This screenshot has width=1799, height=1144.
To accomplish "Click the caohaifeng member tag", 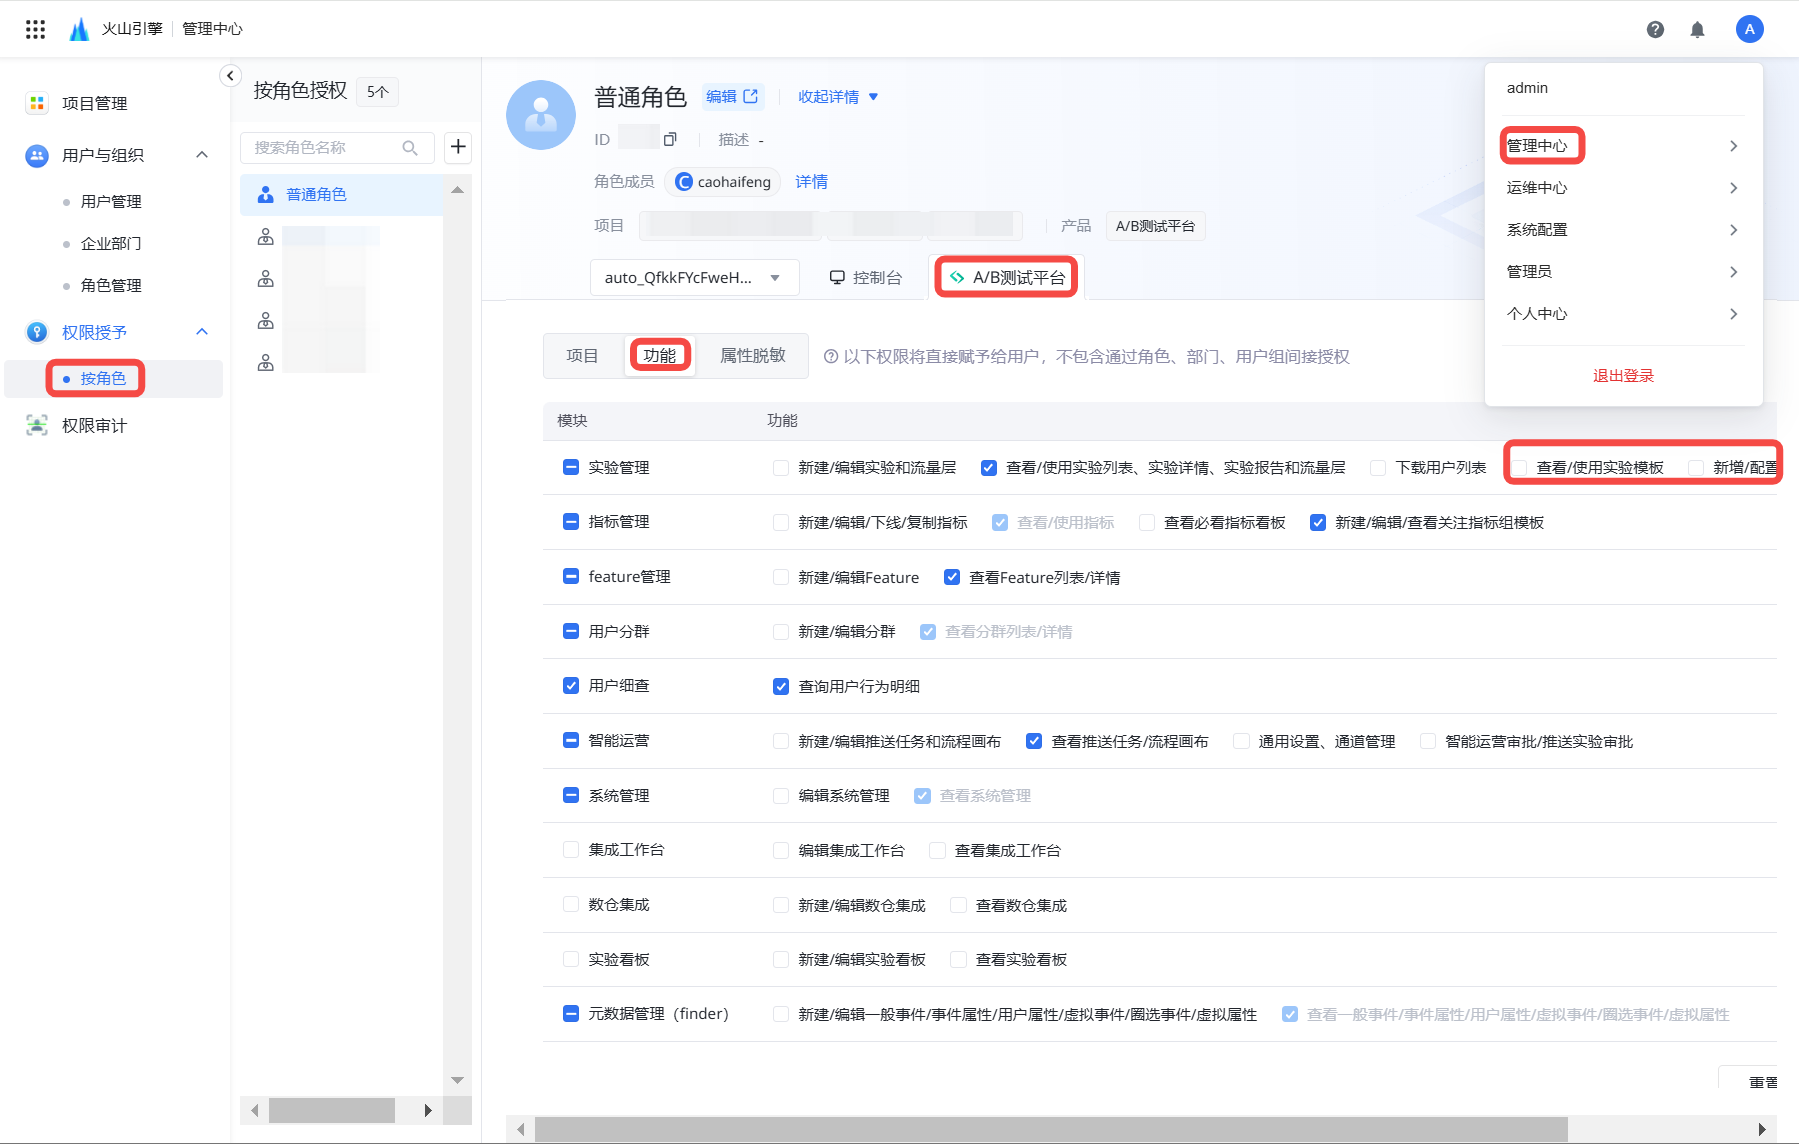I will (723, 182).
